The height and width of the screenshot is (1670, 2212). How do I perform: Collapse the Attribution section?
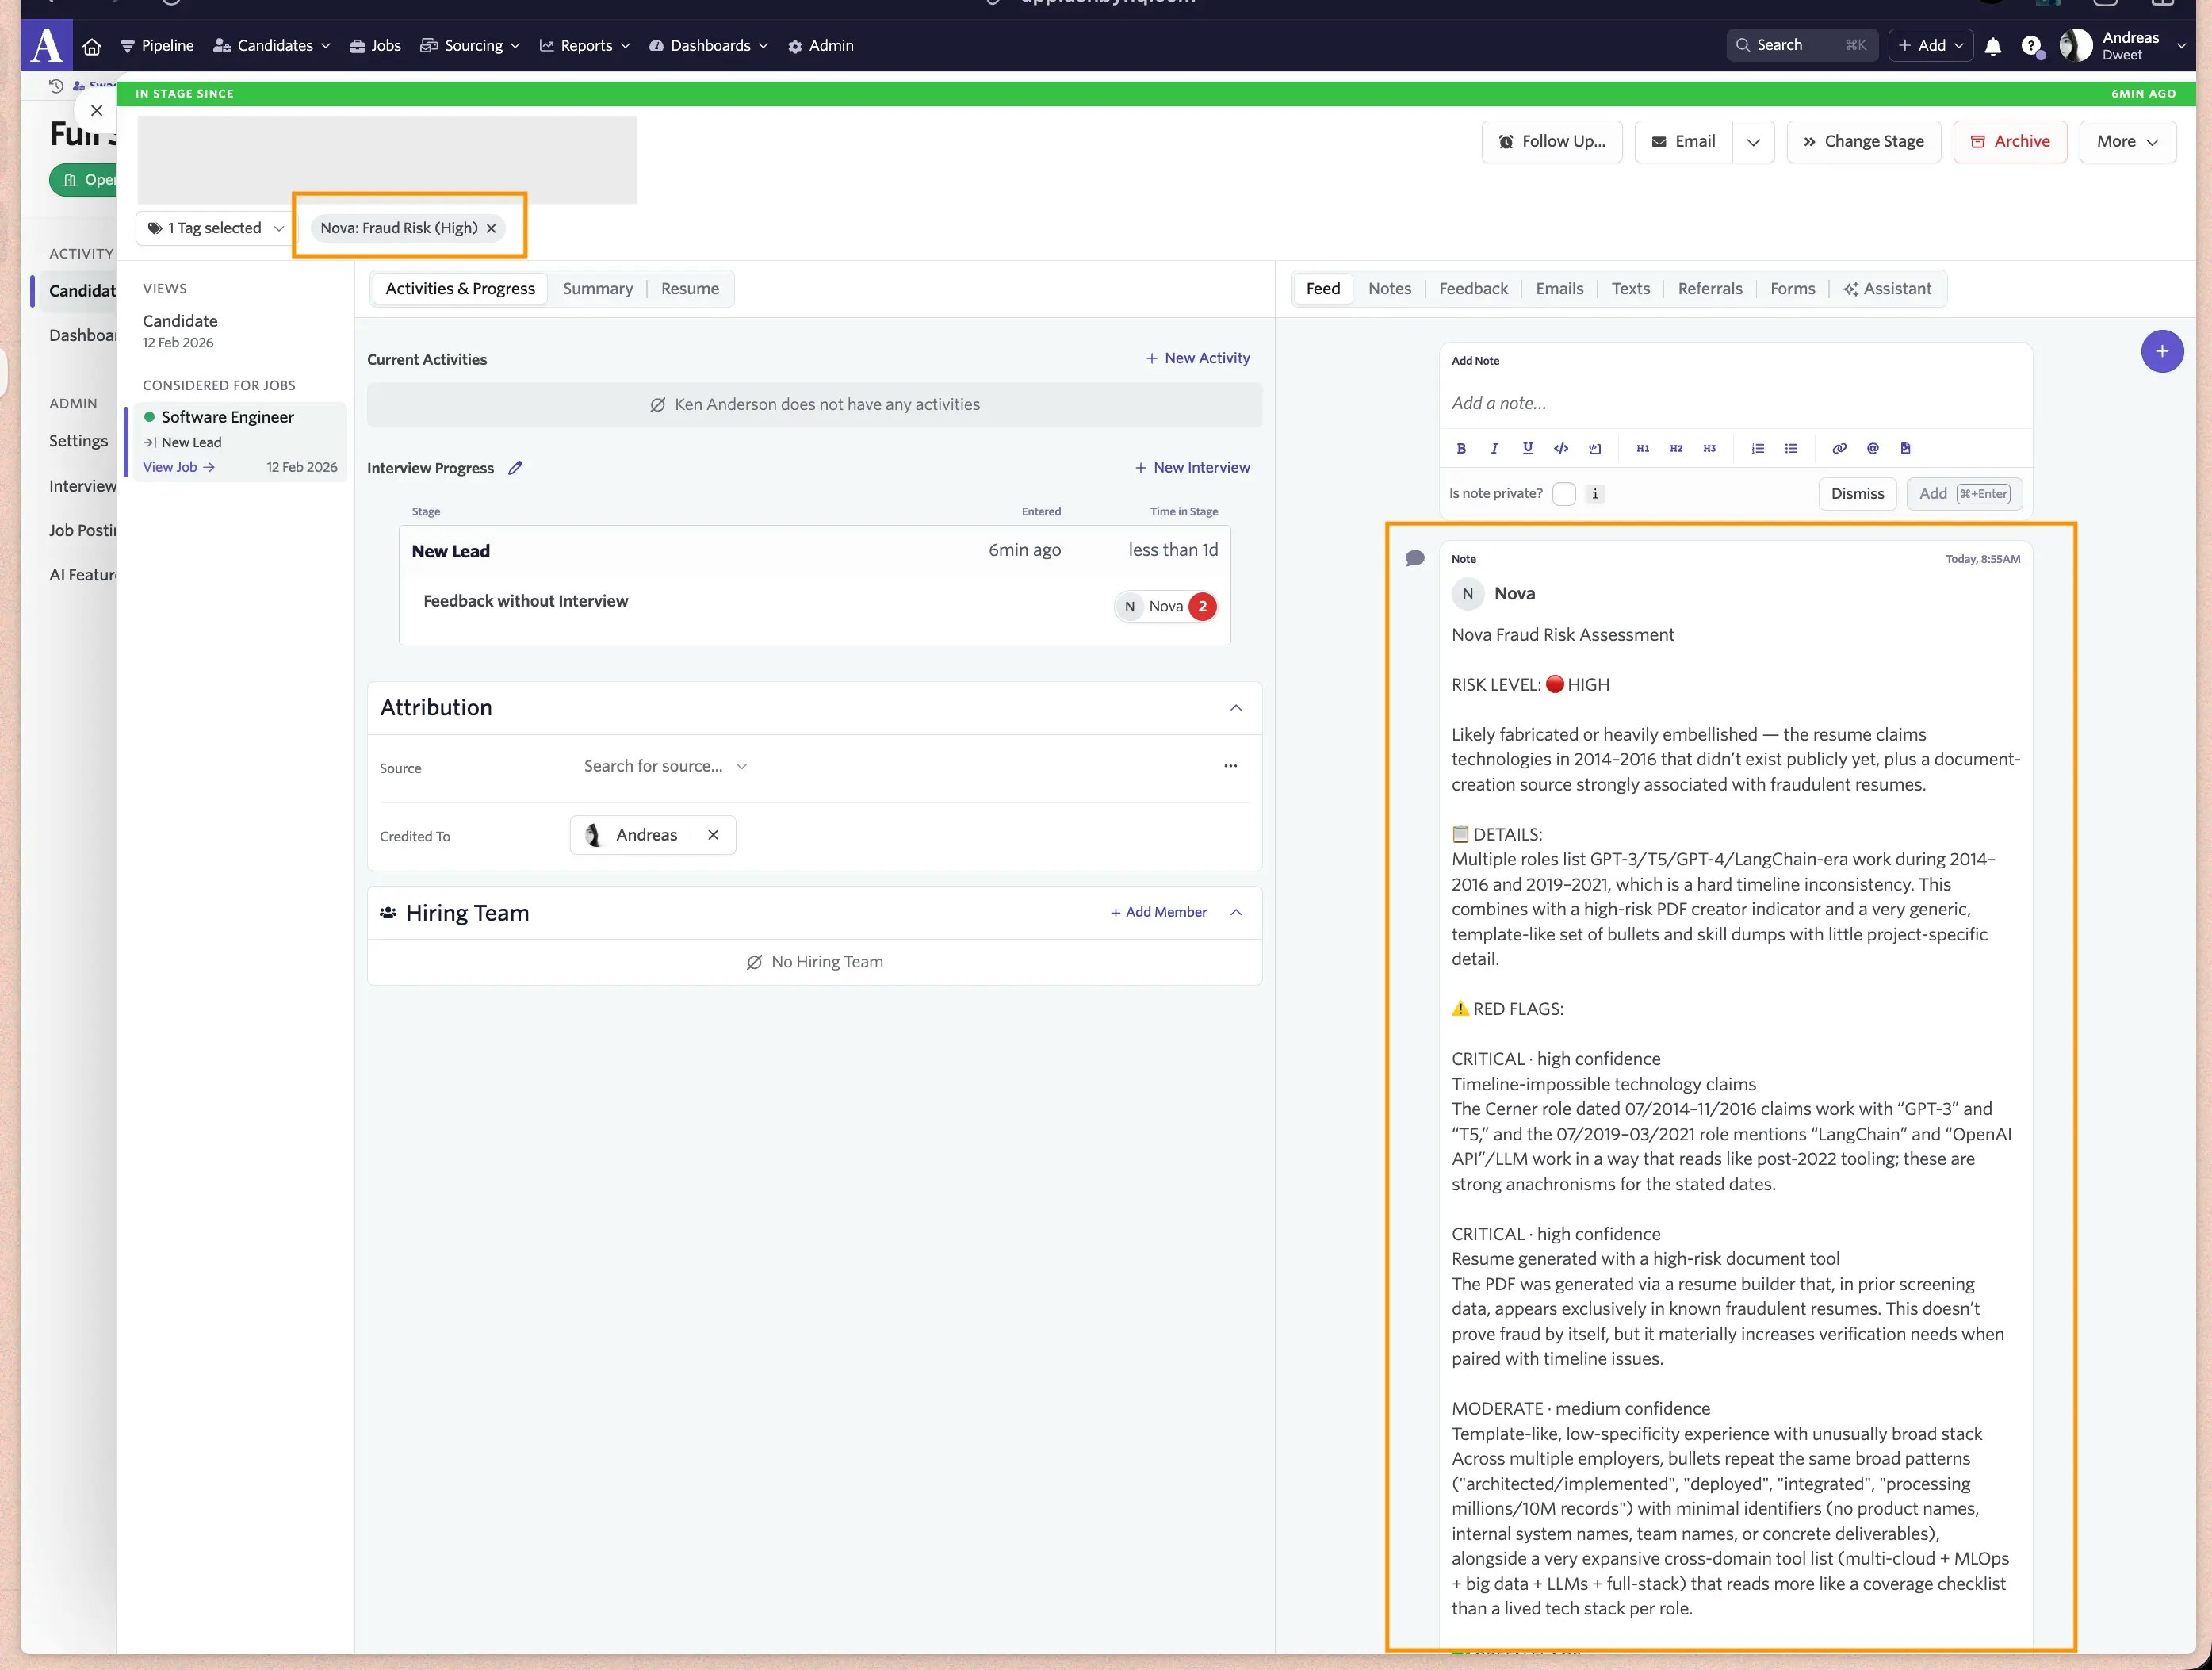[x=1236, y=708]
